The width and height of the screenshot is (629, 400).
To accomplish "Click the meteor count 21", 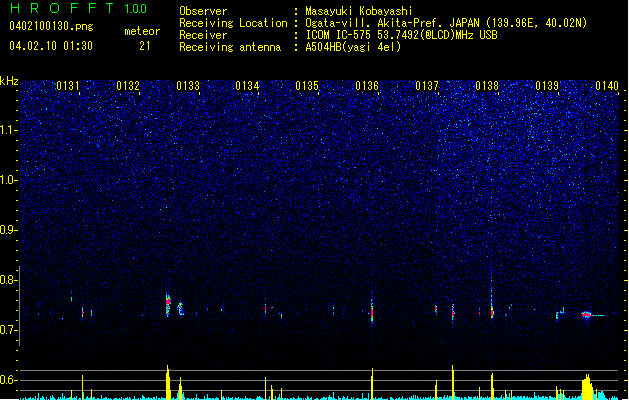I will click(145, 46).
